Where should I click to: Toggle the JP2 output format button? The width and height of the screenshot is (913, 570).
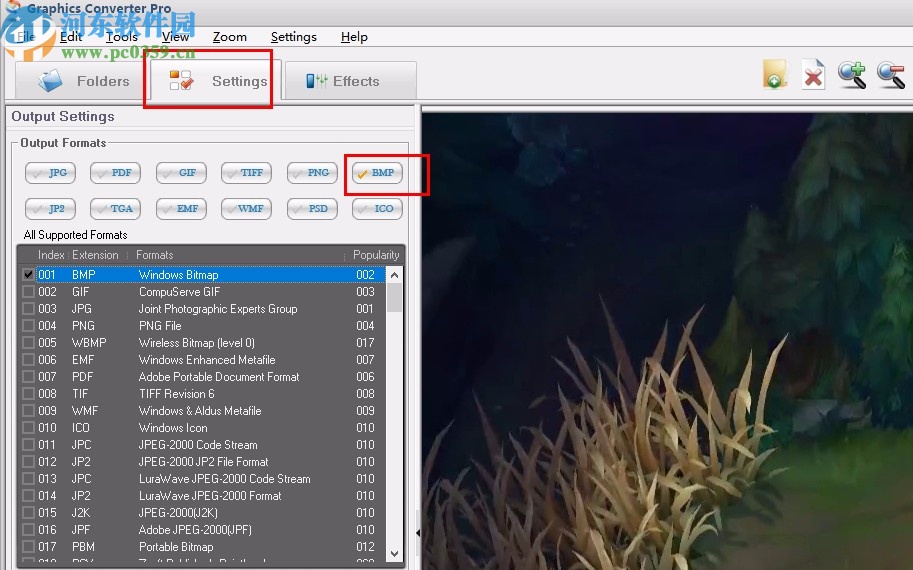tap(50, 209)
